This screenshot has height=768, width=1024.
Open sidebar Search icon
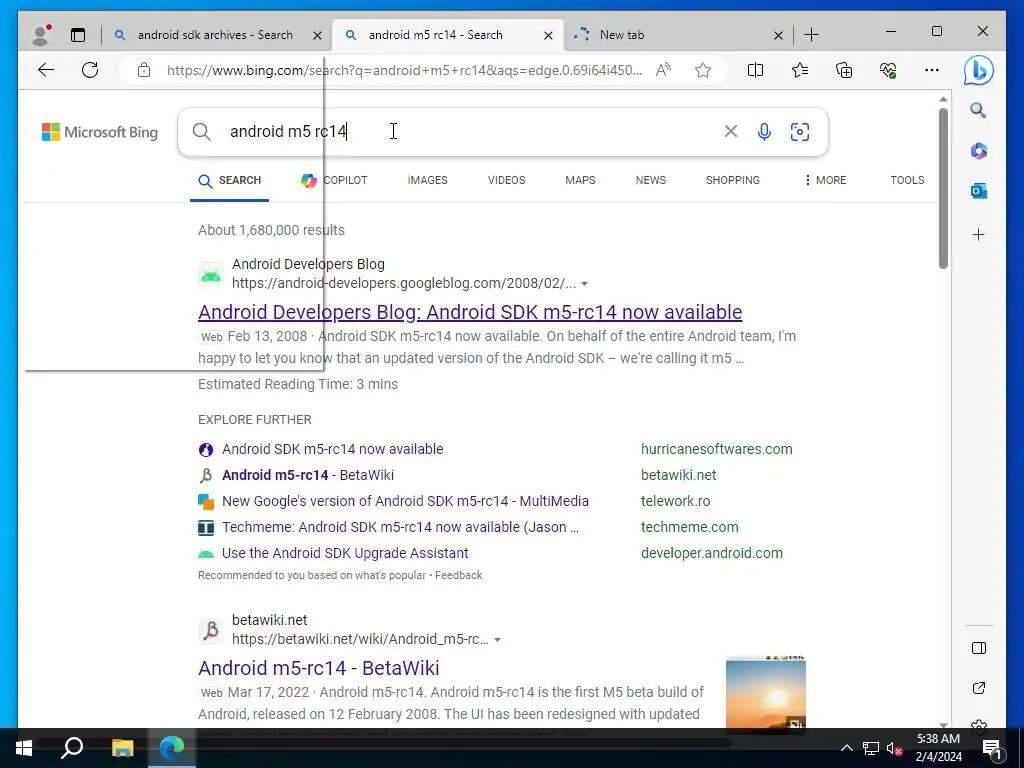(978, 110)
